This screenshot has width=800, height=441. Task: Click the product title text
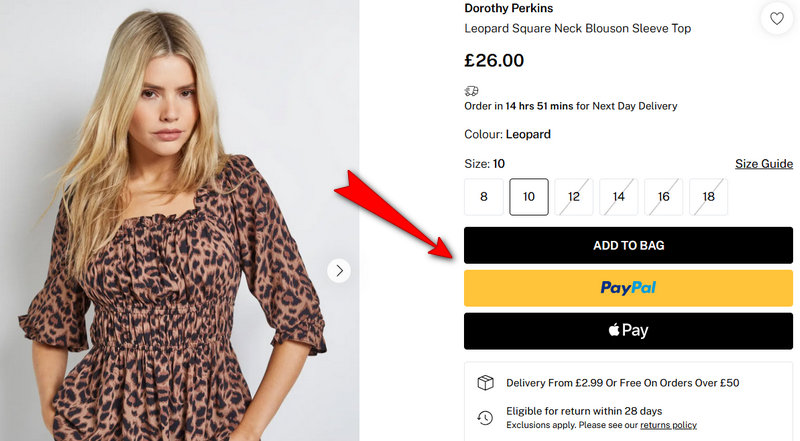click(577, 28)
